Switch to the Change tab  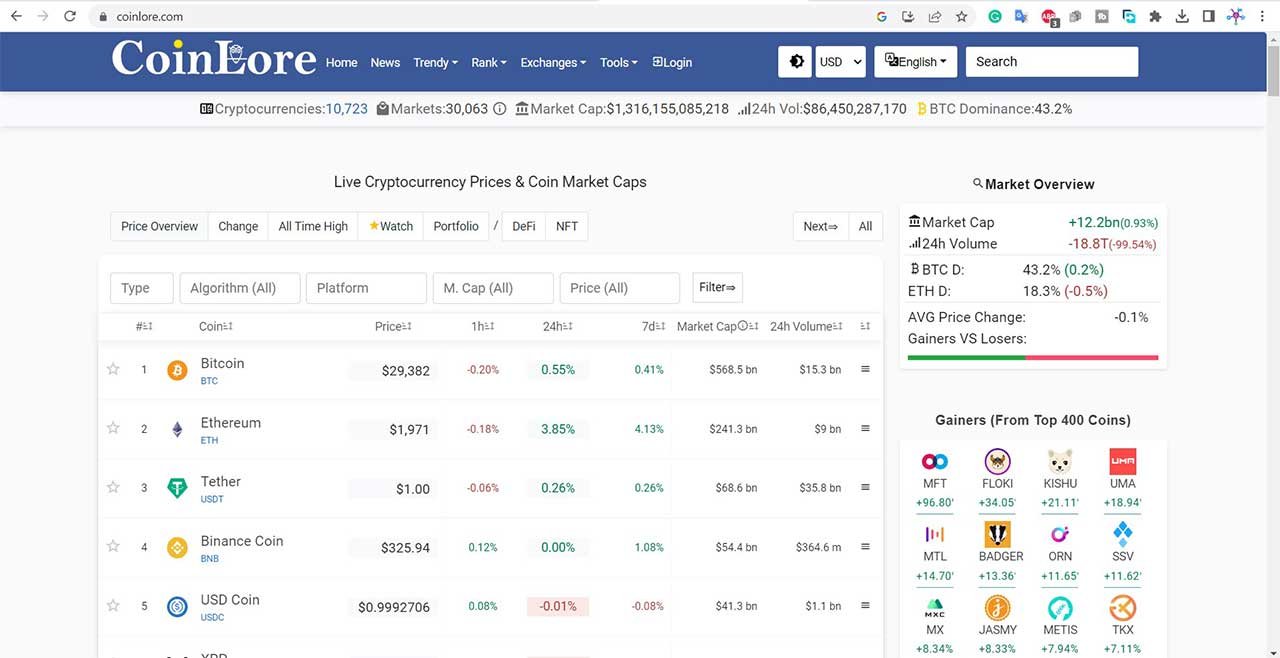tap(238, 226)
